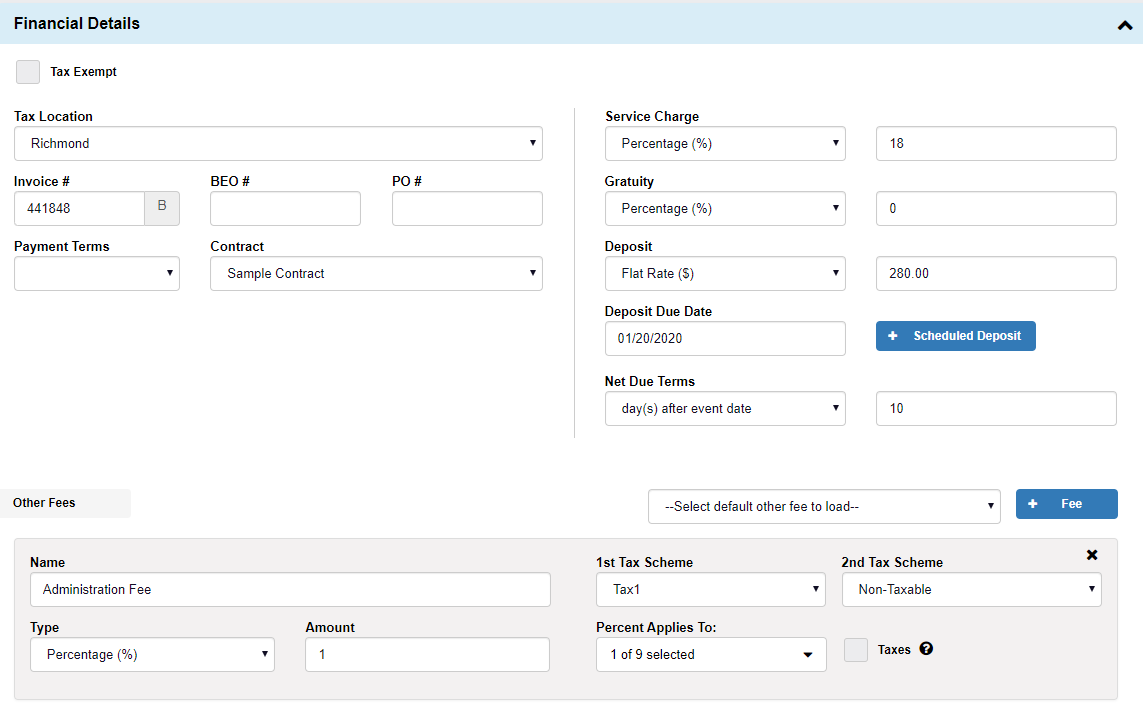
Task: Open the Service Charge type dropdown
Action: pos(725,144)
